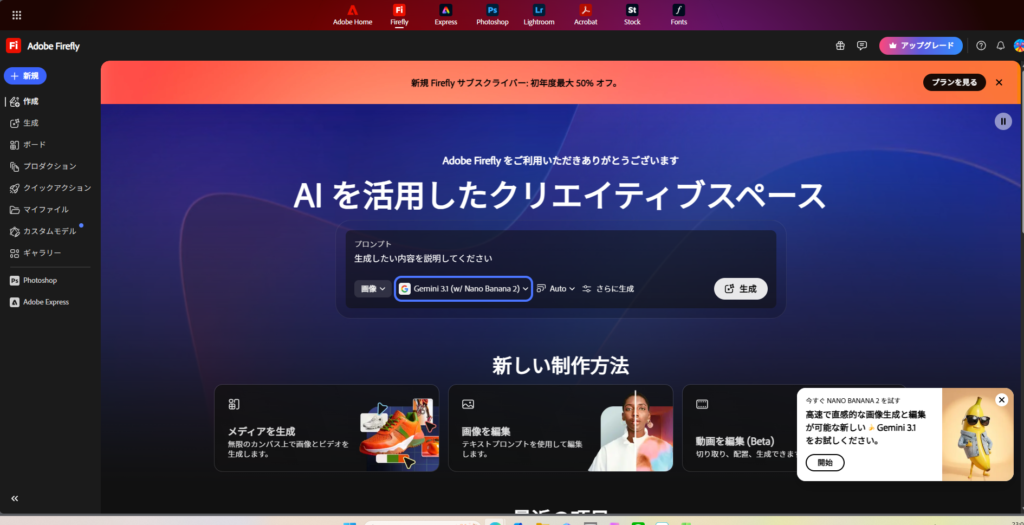Viewport: 1024px width, 525px height.
Task: Click the 新規 new button
Action: click(x=25, y=76)
